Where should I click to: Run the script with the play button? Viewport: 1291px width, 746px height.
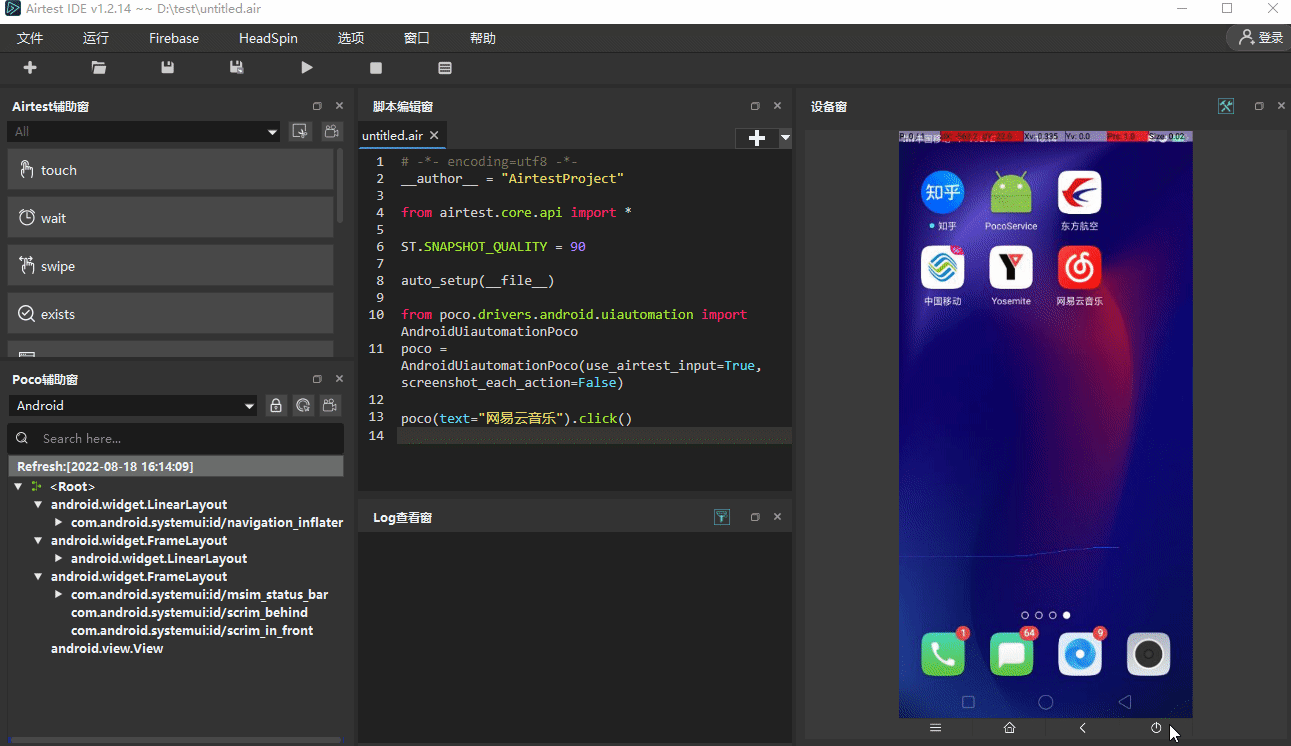pyautogui.click(x=307, y=68)
